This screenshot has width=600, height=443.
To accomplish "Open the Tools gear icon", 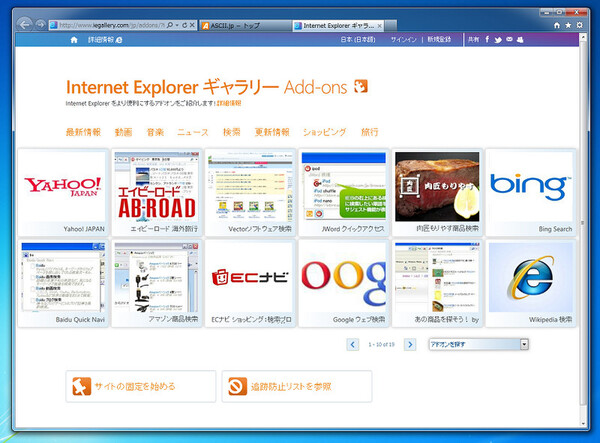I will pos(580,25).
